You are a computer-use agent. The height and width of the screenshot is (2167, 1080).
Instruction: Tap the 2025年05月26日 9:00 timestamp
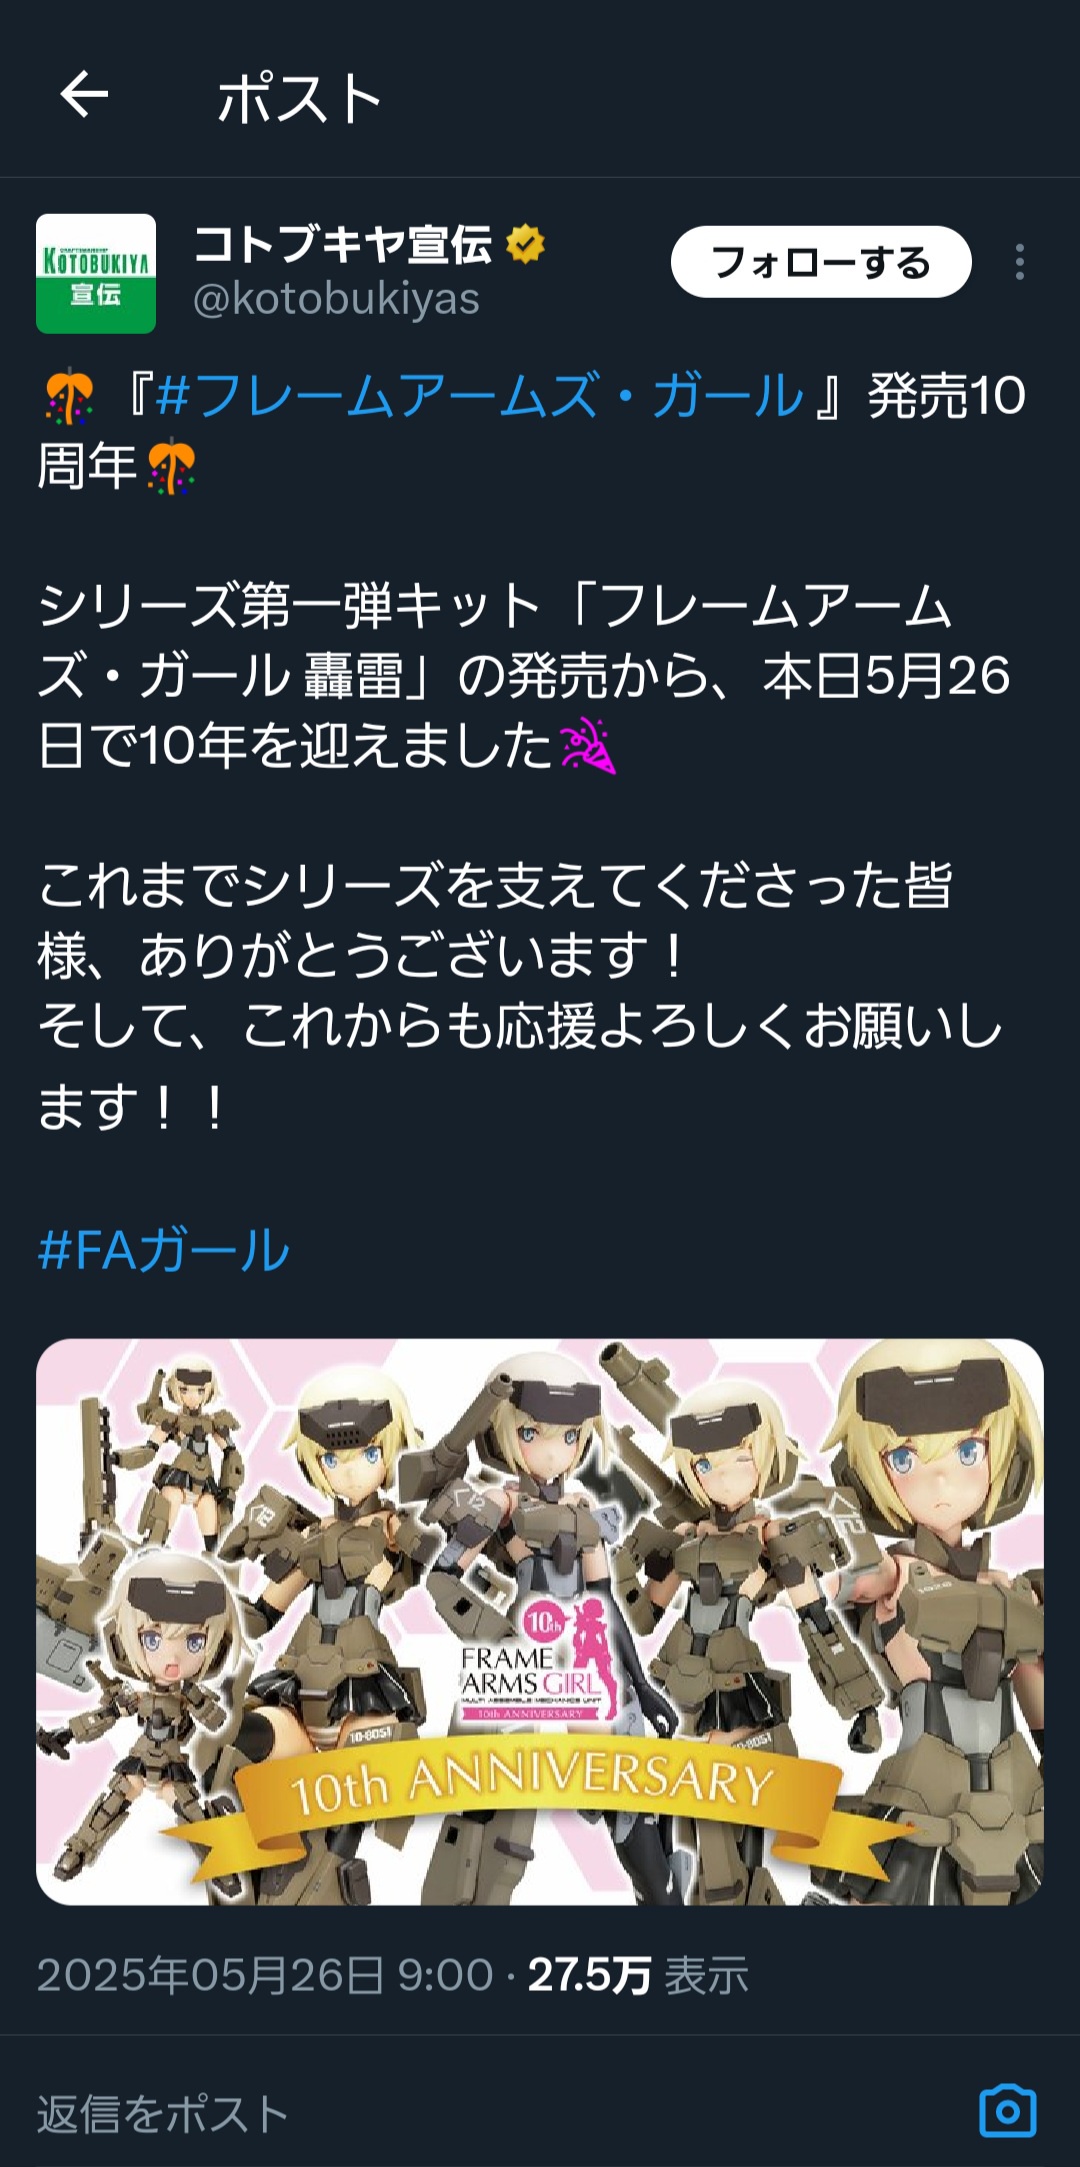(265, 1975)
